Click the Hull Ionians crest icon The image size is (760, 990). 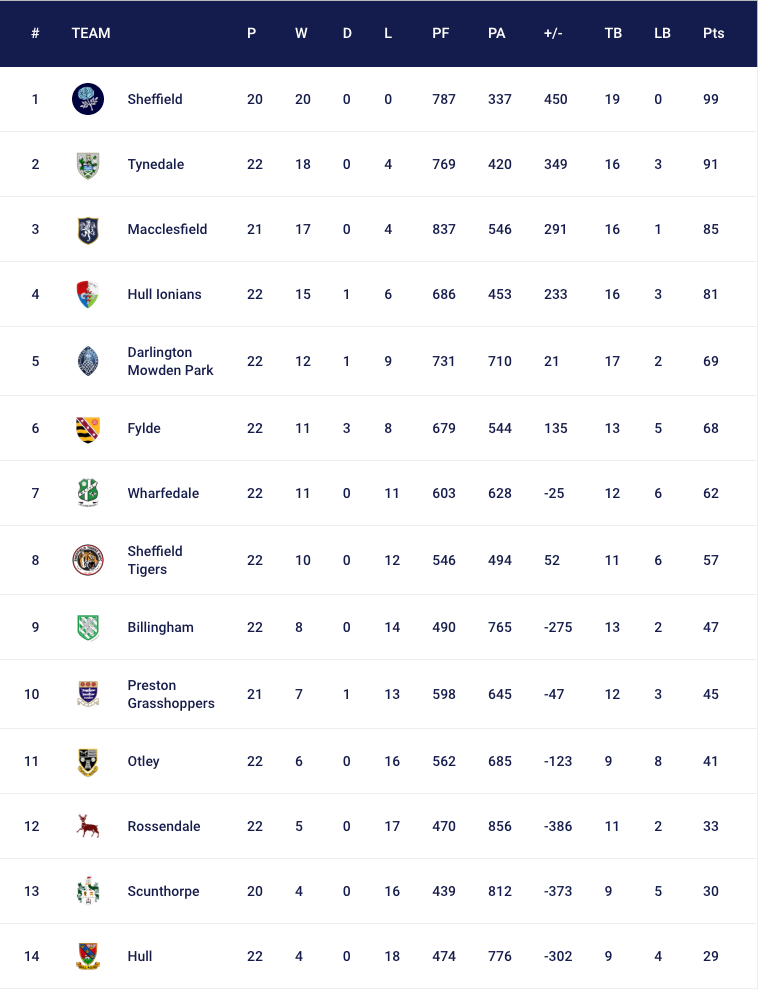88,295
